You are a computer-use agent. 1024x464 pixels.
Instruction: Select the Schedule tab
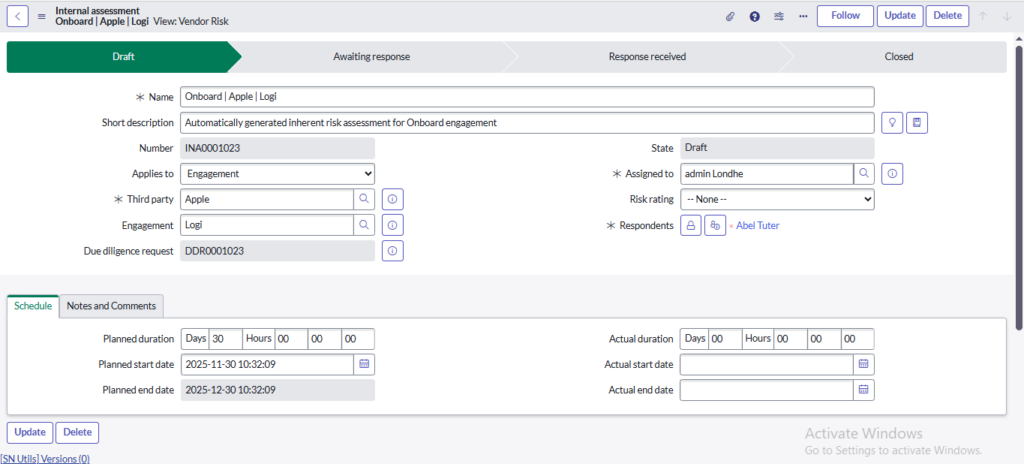33,306
